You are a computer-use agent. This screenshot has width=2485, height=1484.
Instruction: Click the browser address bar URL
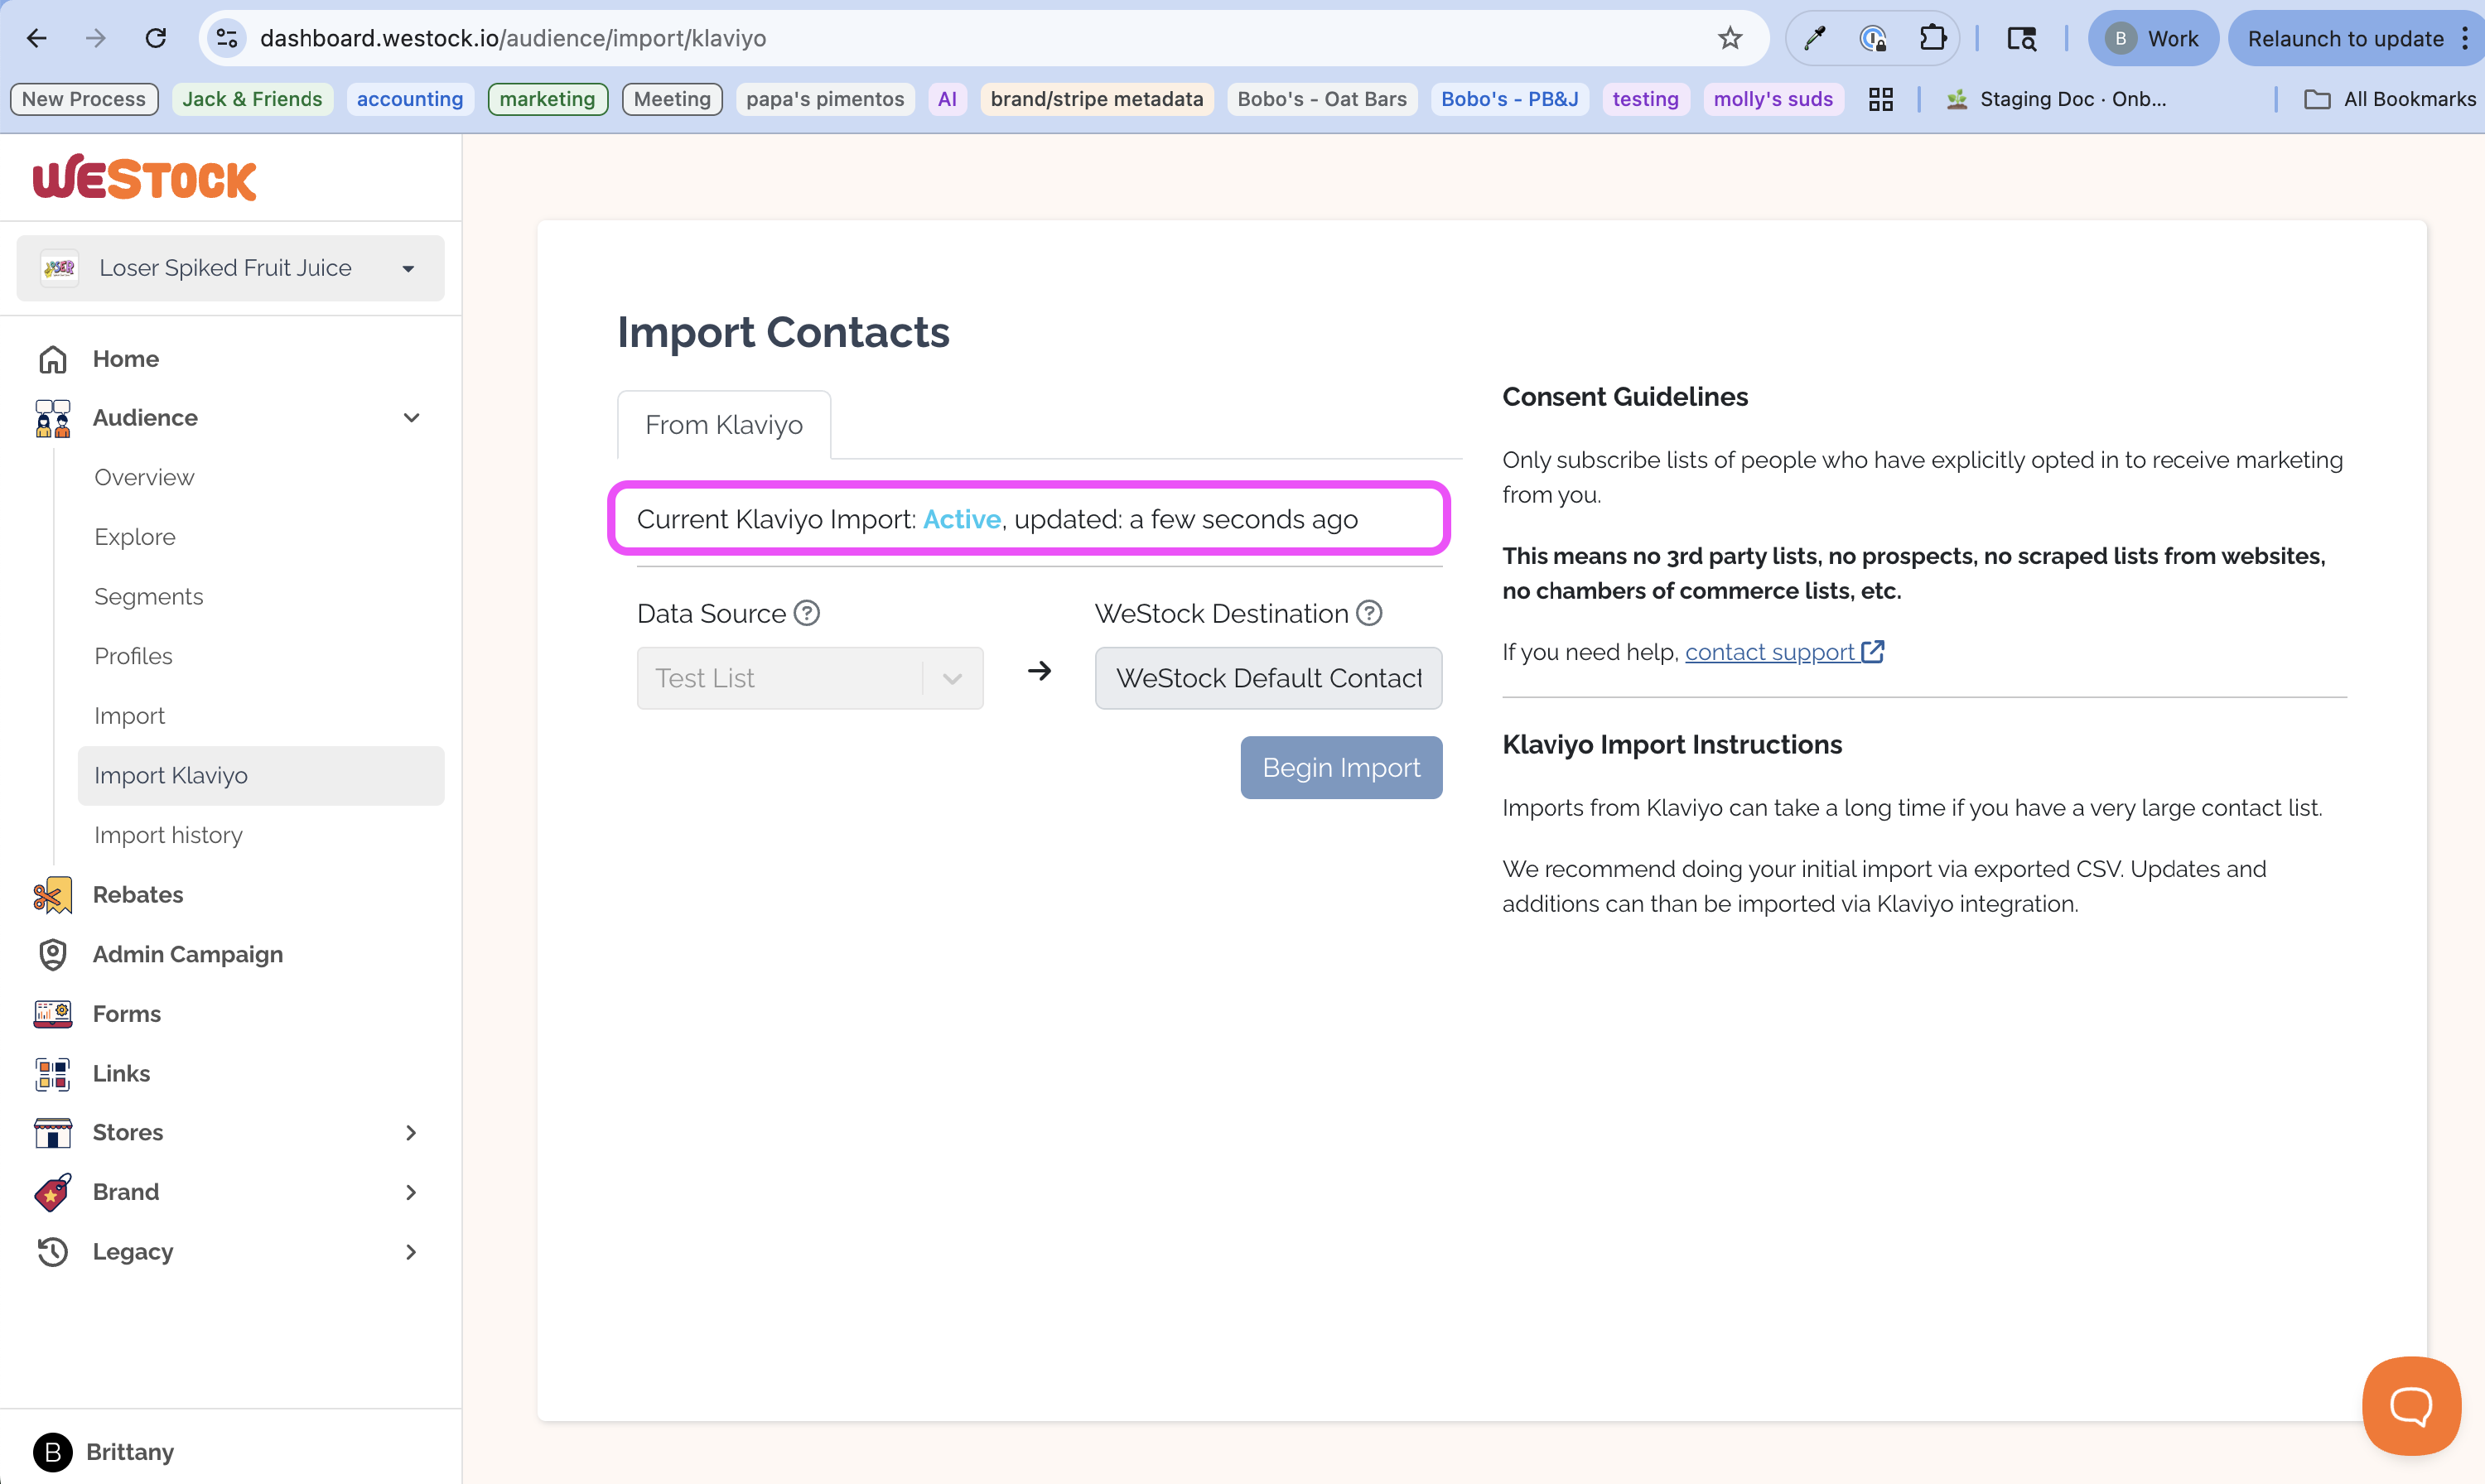pos(513,38)
